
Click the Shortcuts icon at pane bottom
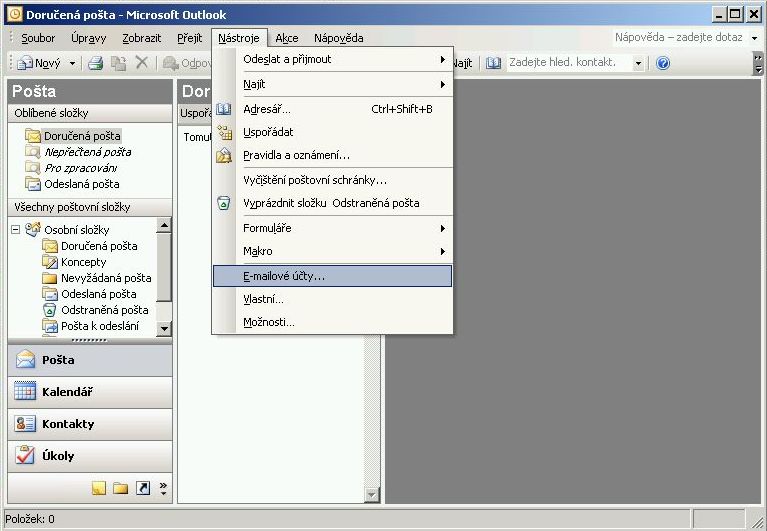pyautogui.click(x=142, y=488)
